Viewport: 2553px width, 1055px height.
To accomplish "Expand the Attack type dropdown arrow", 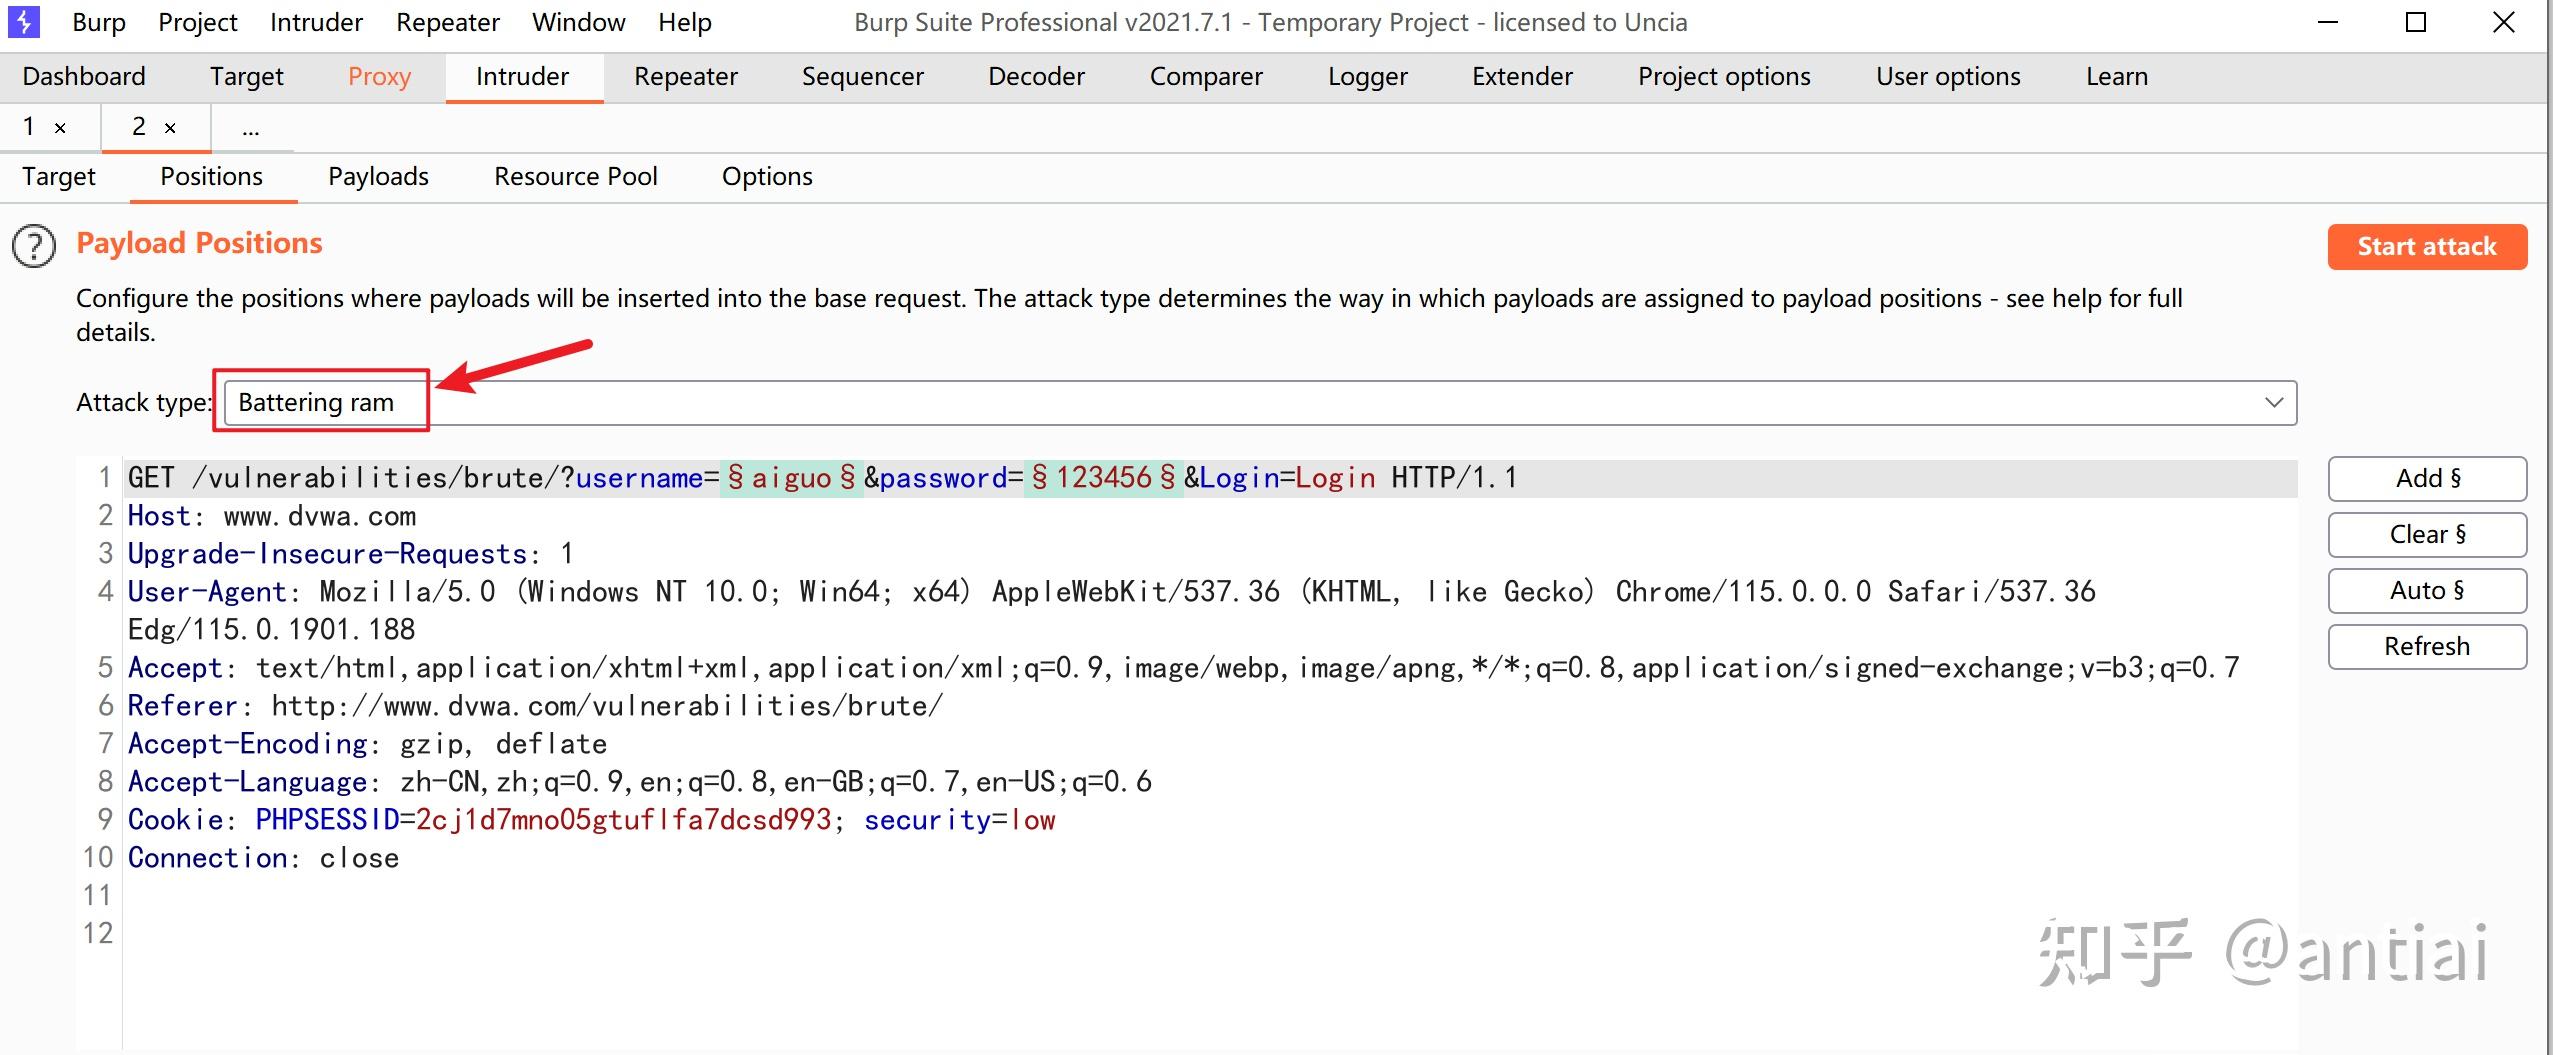I will [2273, 402].
